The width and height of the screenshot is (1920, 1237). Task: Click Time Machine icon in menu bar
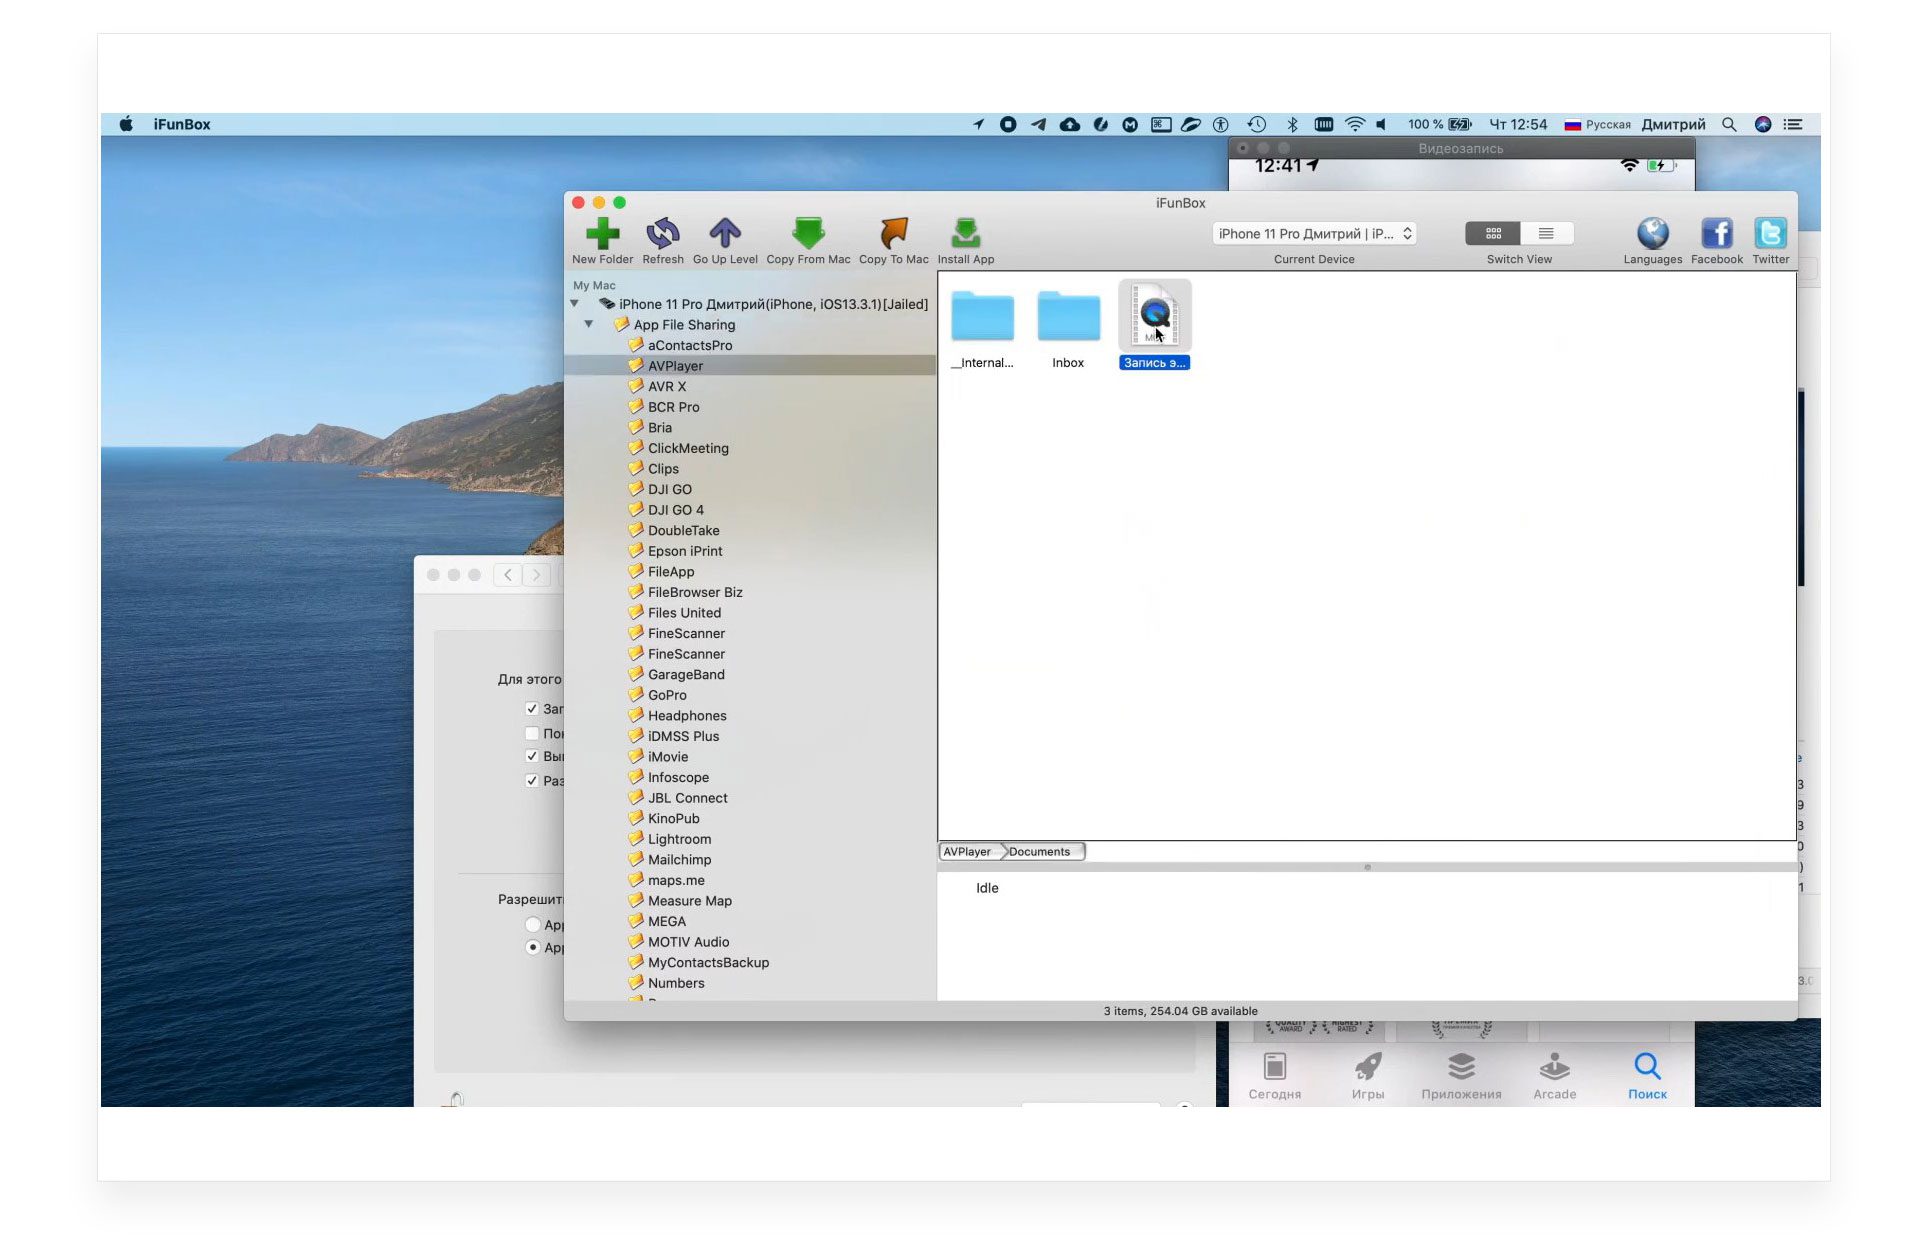(1257, 124)
